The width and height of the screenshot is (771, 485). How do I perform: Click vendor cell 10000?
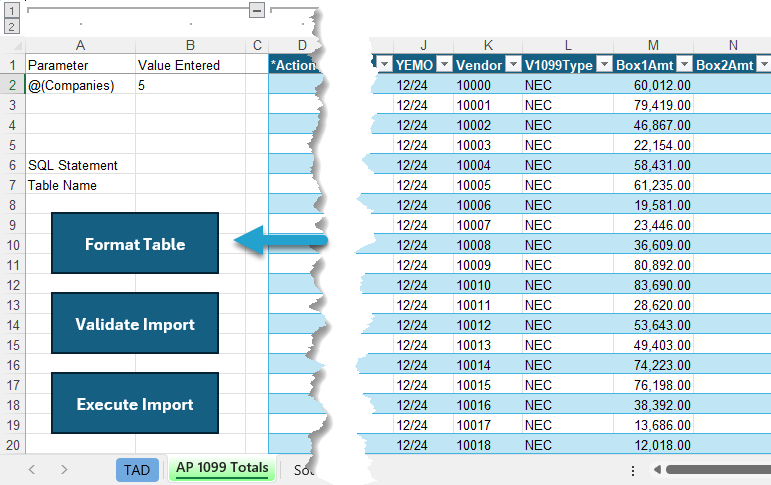488,85
